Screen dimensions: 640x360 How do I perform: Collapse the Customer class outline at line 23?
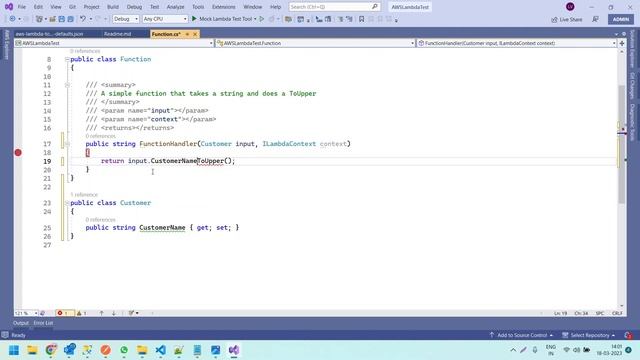point(67,203)
